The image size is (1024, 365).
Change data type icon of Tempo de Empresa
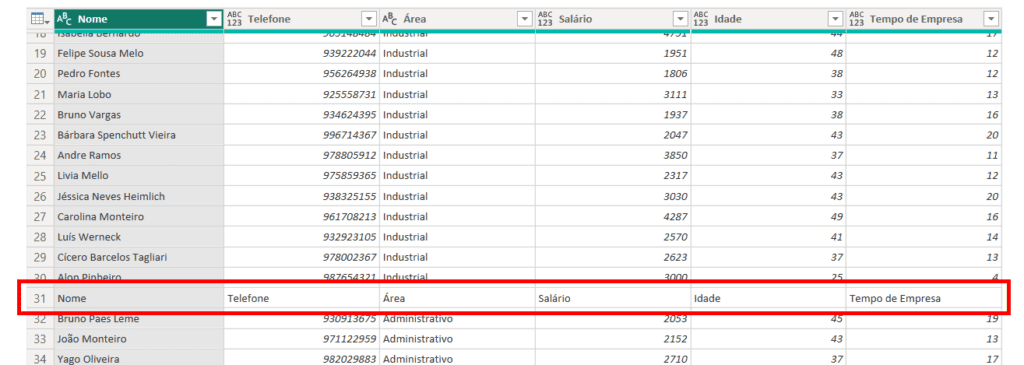pyautogui.click(x=856, y=20)
